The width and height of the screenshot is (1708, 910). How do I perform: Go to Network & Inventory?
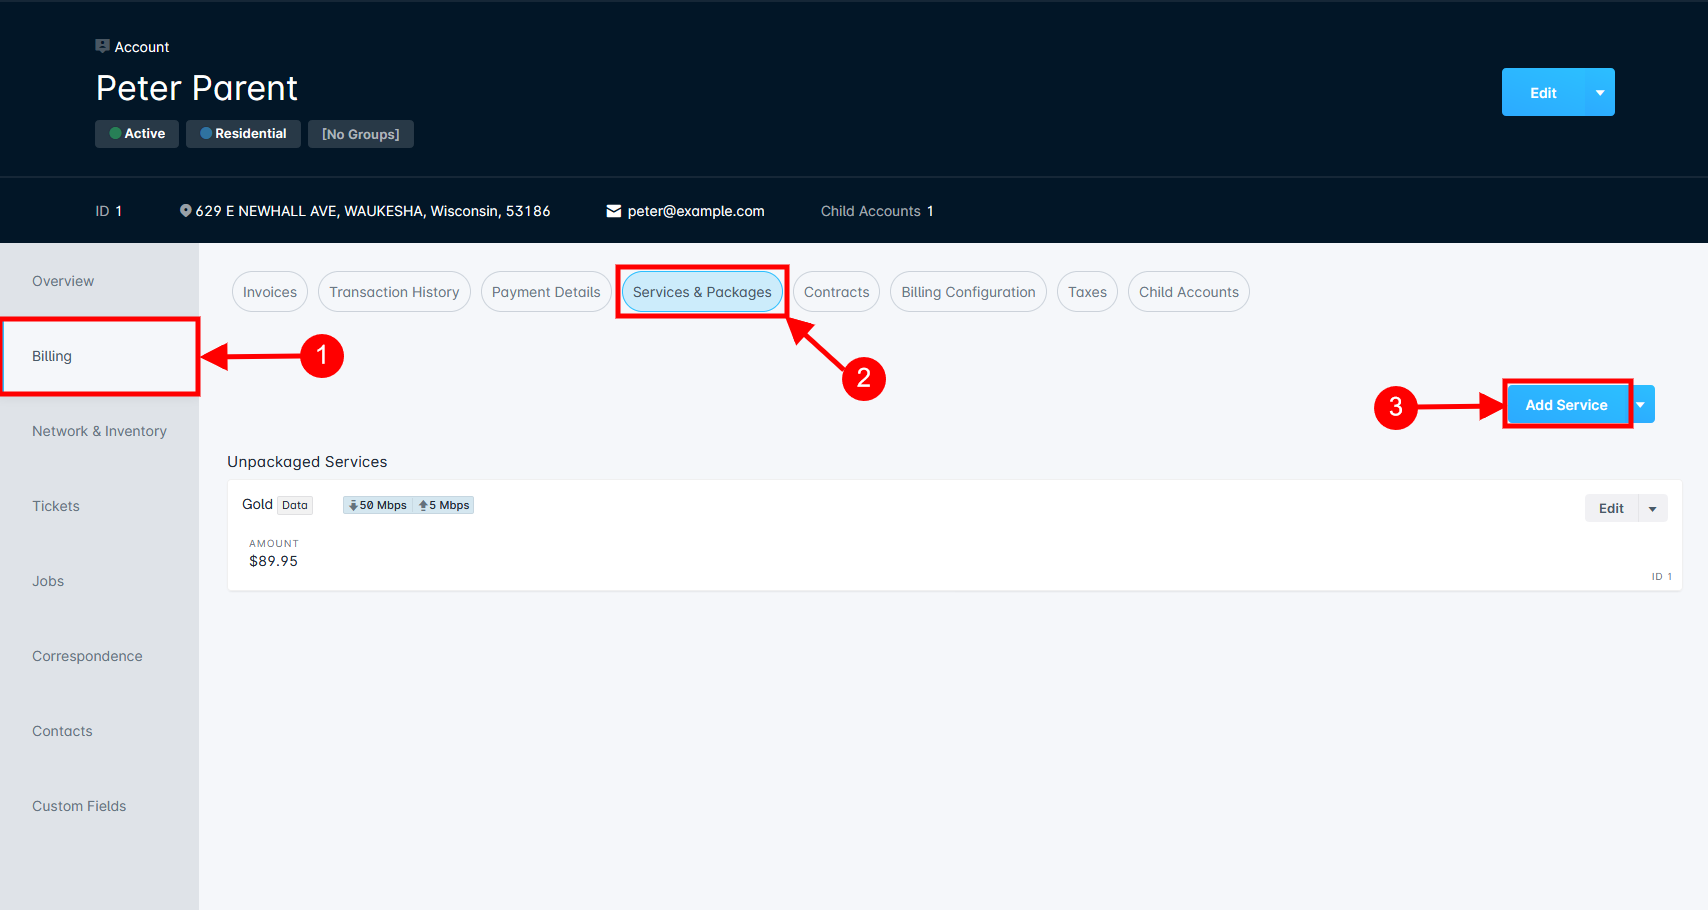(99, 431)
